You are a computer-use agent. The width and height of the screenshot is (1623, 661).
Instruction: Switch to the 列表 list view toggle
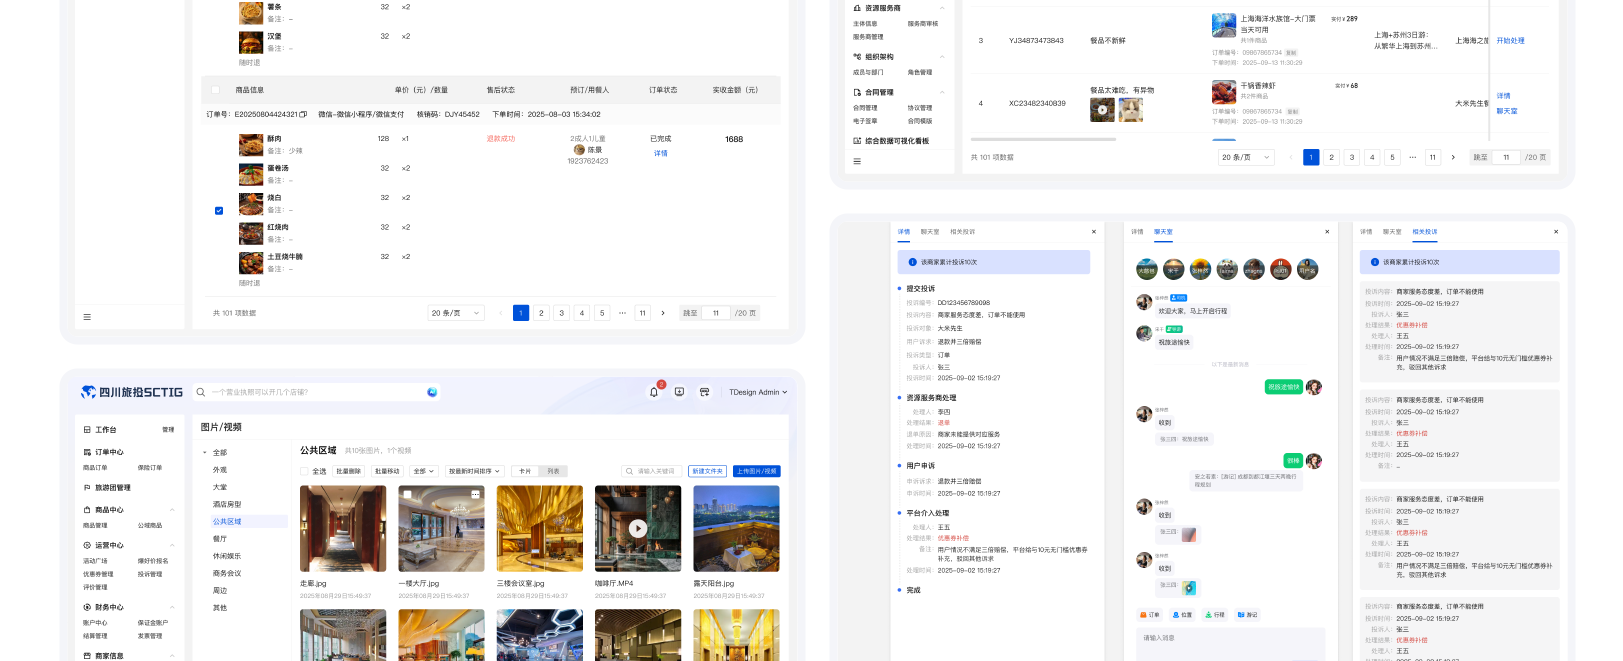(553, 471)
